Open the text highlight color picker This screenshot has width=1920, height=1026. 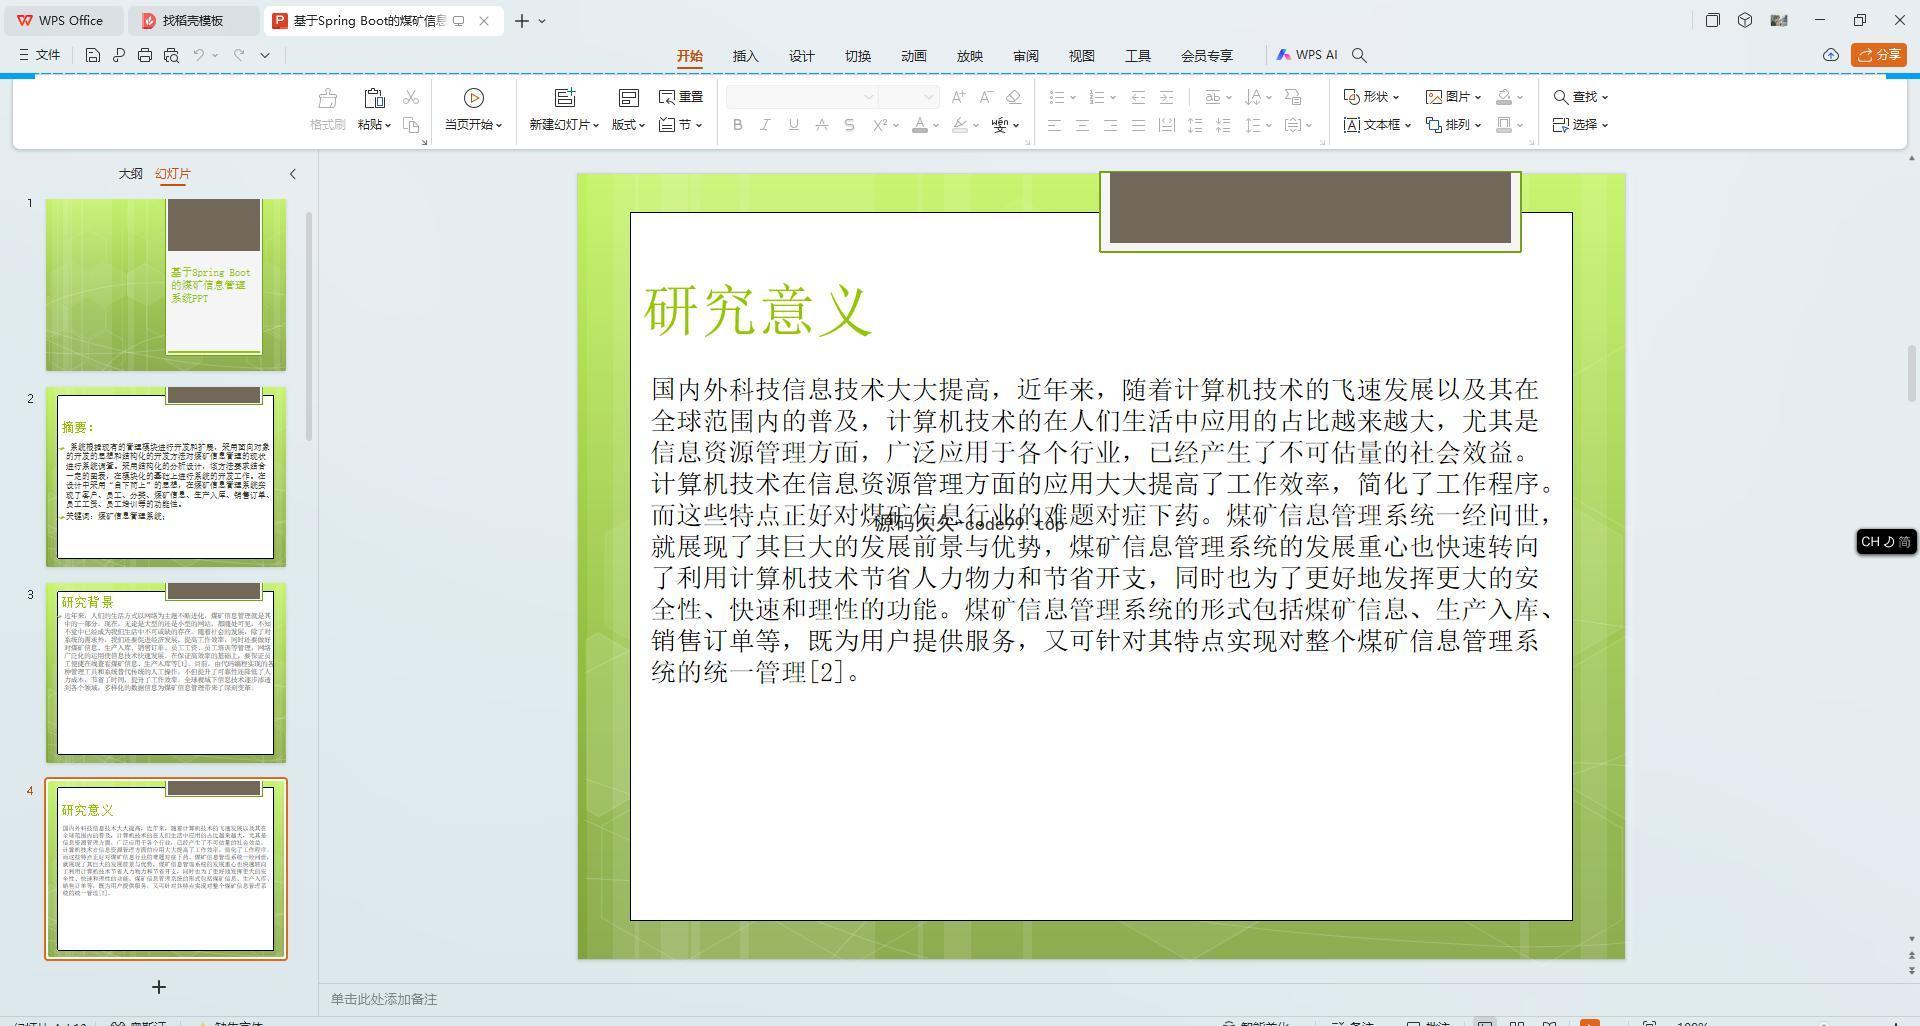pos(965,125)
